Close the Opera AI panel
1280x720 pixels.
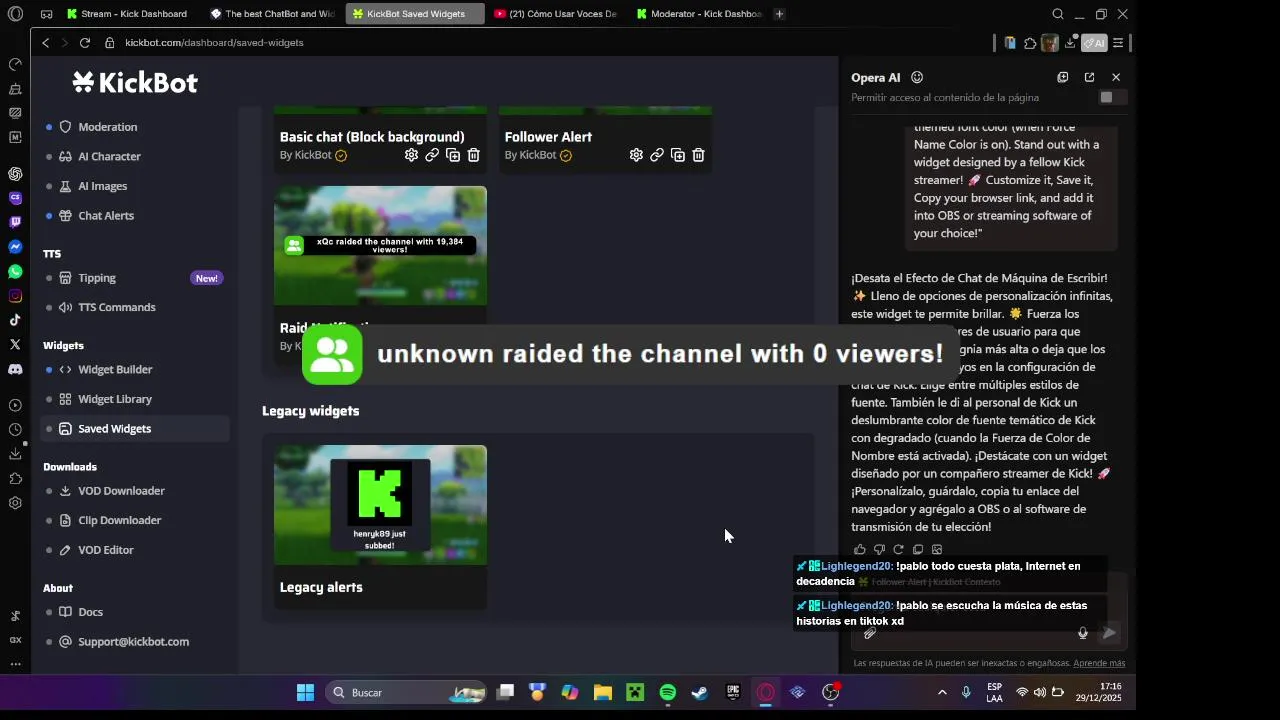(x=1116, y=77)
